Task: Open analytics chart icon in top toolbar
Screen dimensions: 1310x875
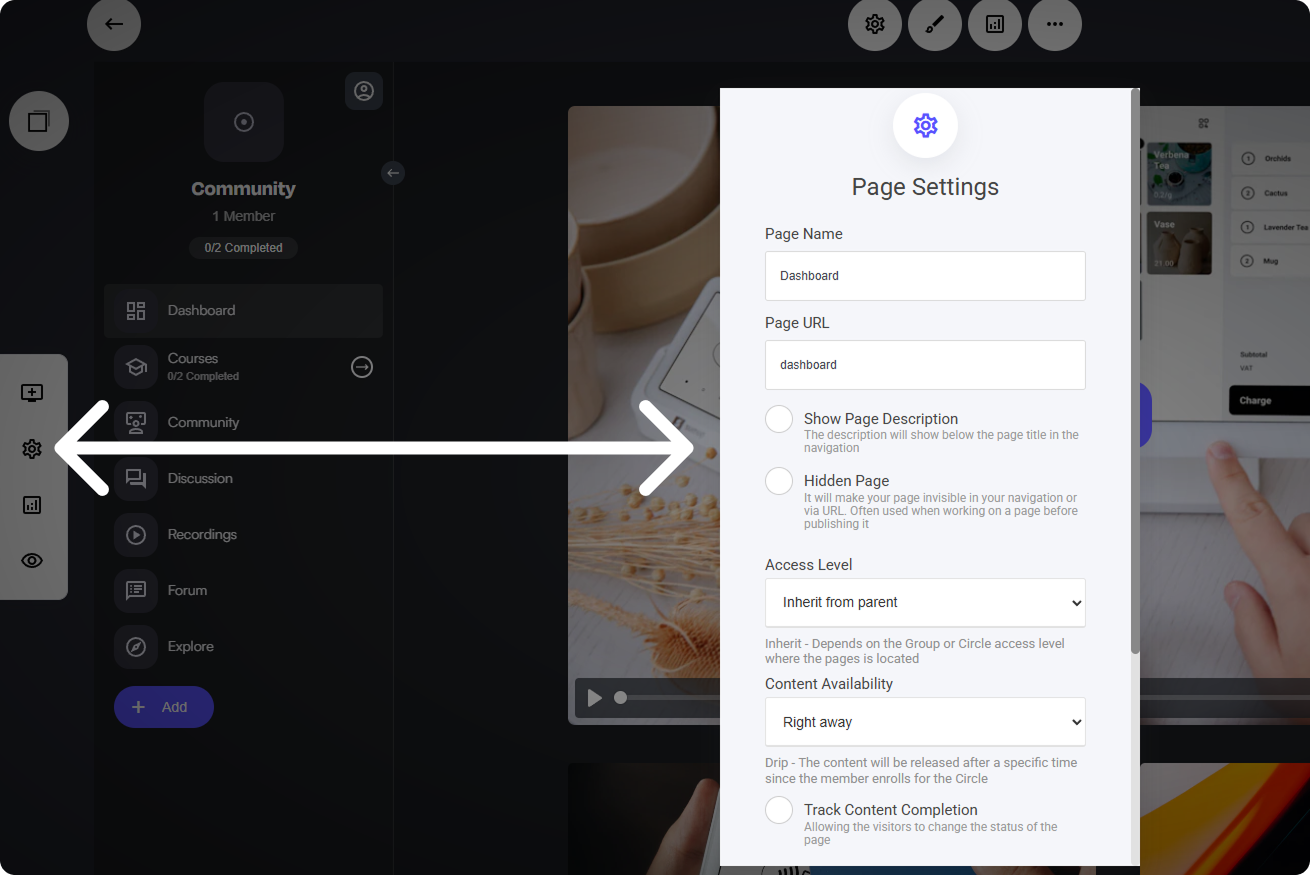Action: pyautogui.click(x=995, y=24)
